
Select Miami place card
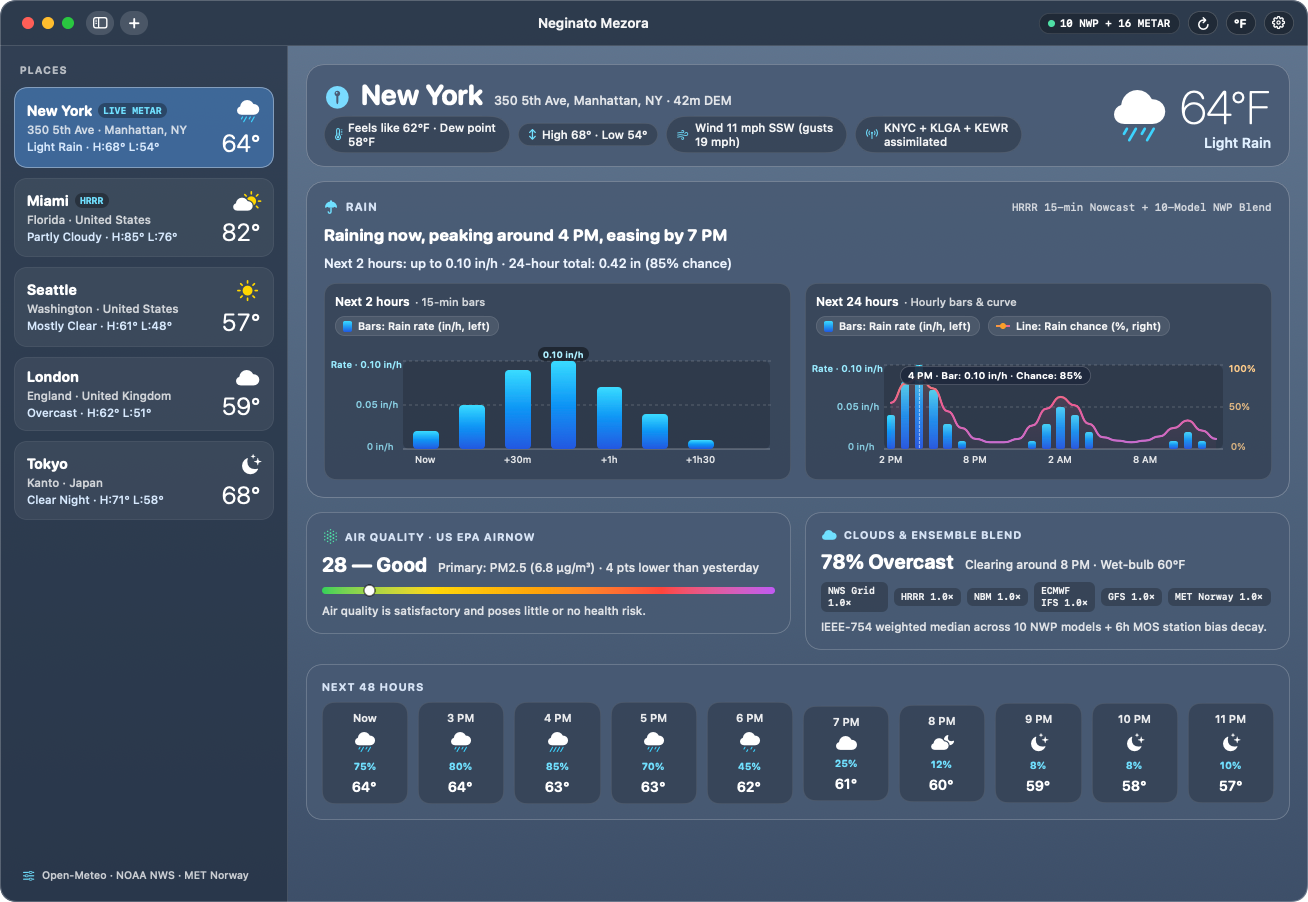(x=144, y=218)
